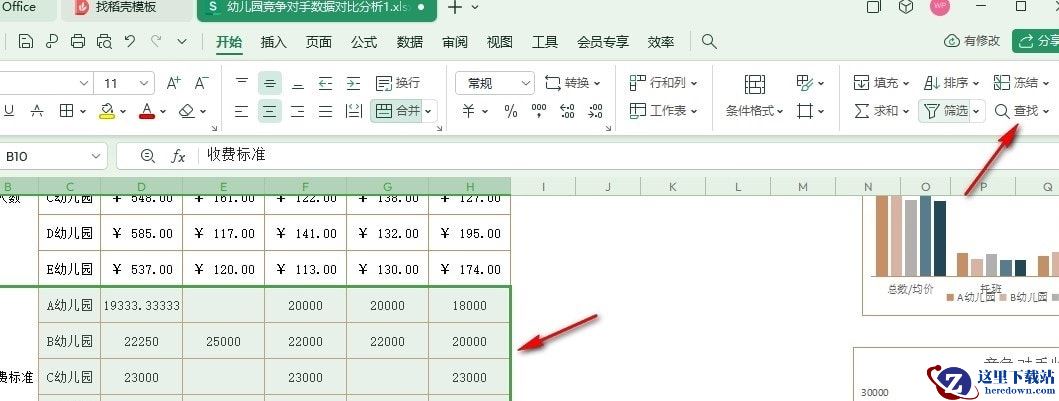Click the 合并 merge cells button
1059x401 pixels.
coord(397,111)
